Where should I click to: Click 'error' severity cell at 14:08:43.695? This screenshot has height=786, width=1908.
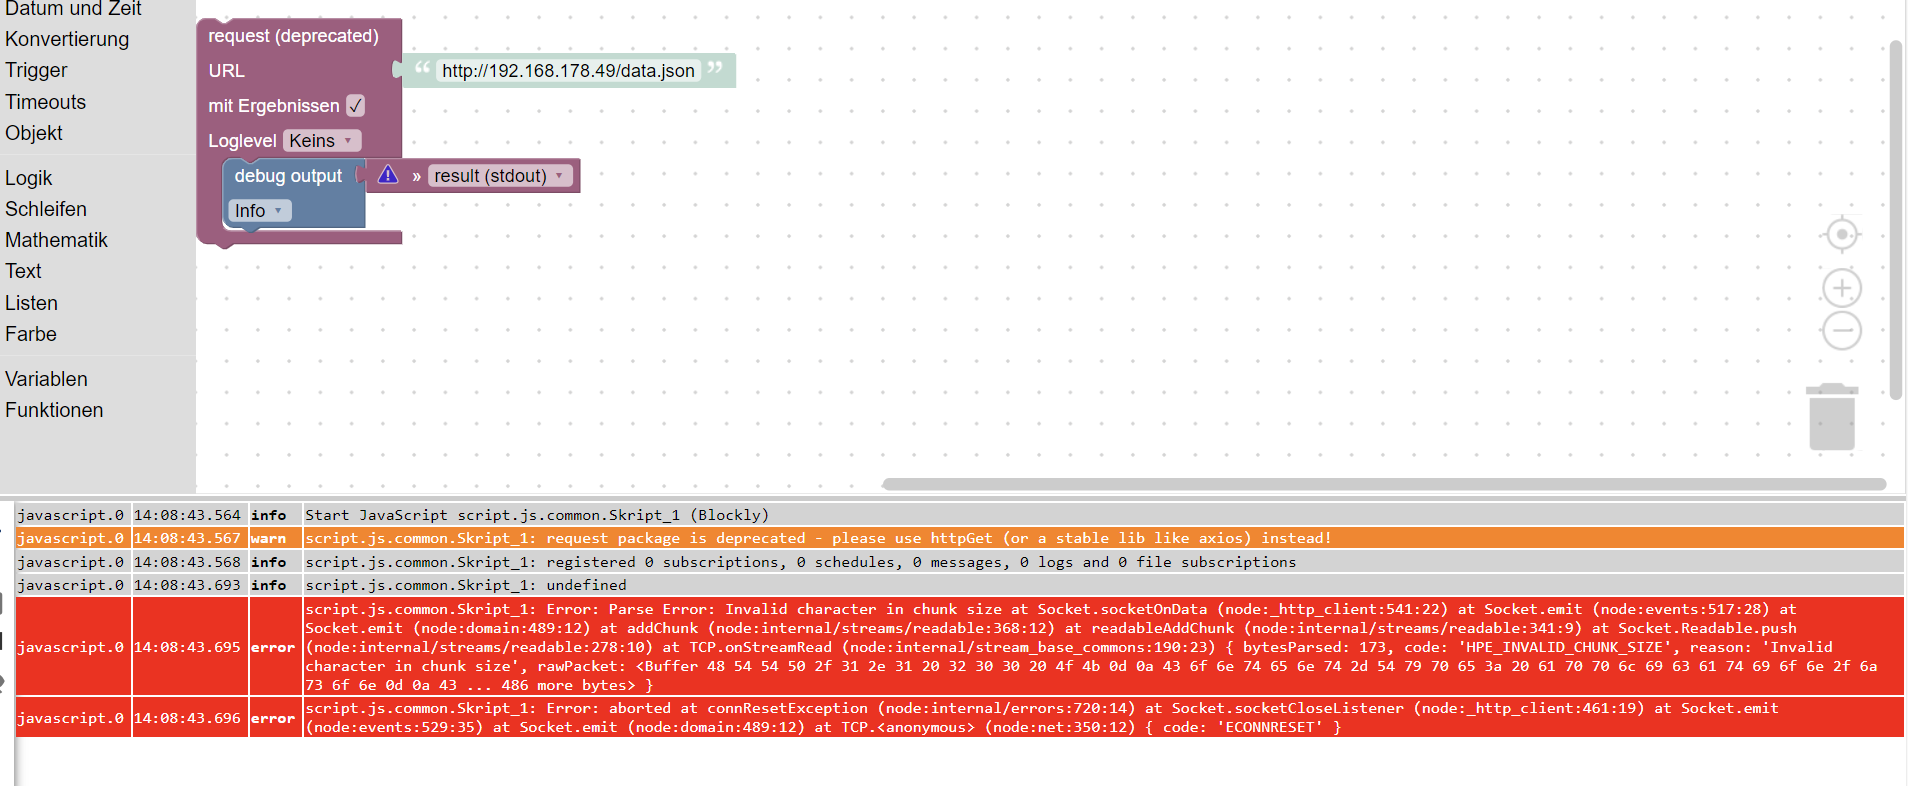pos(274,647)
